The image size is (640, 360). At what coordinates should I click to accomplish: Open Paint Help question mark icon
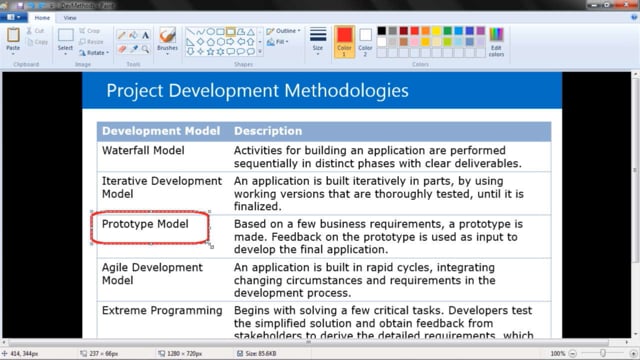point(634,18)
